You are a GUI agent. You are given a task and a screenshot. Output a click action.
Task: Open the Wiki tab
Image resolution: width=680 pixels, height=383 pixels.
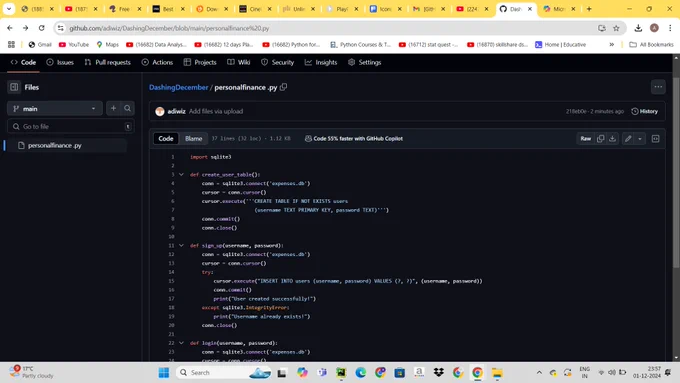(x=239, y=62)
